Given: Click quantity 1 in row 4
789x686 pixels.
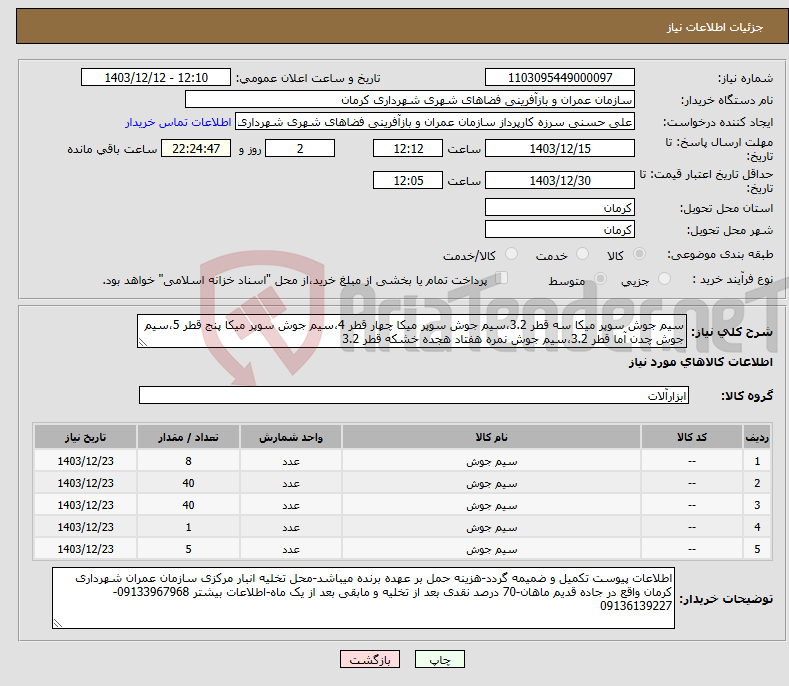Looking at the screenshot, I should [188, 527].
